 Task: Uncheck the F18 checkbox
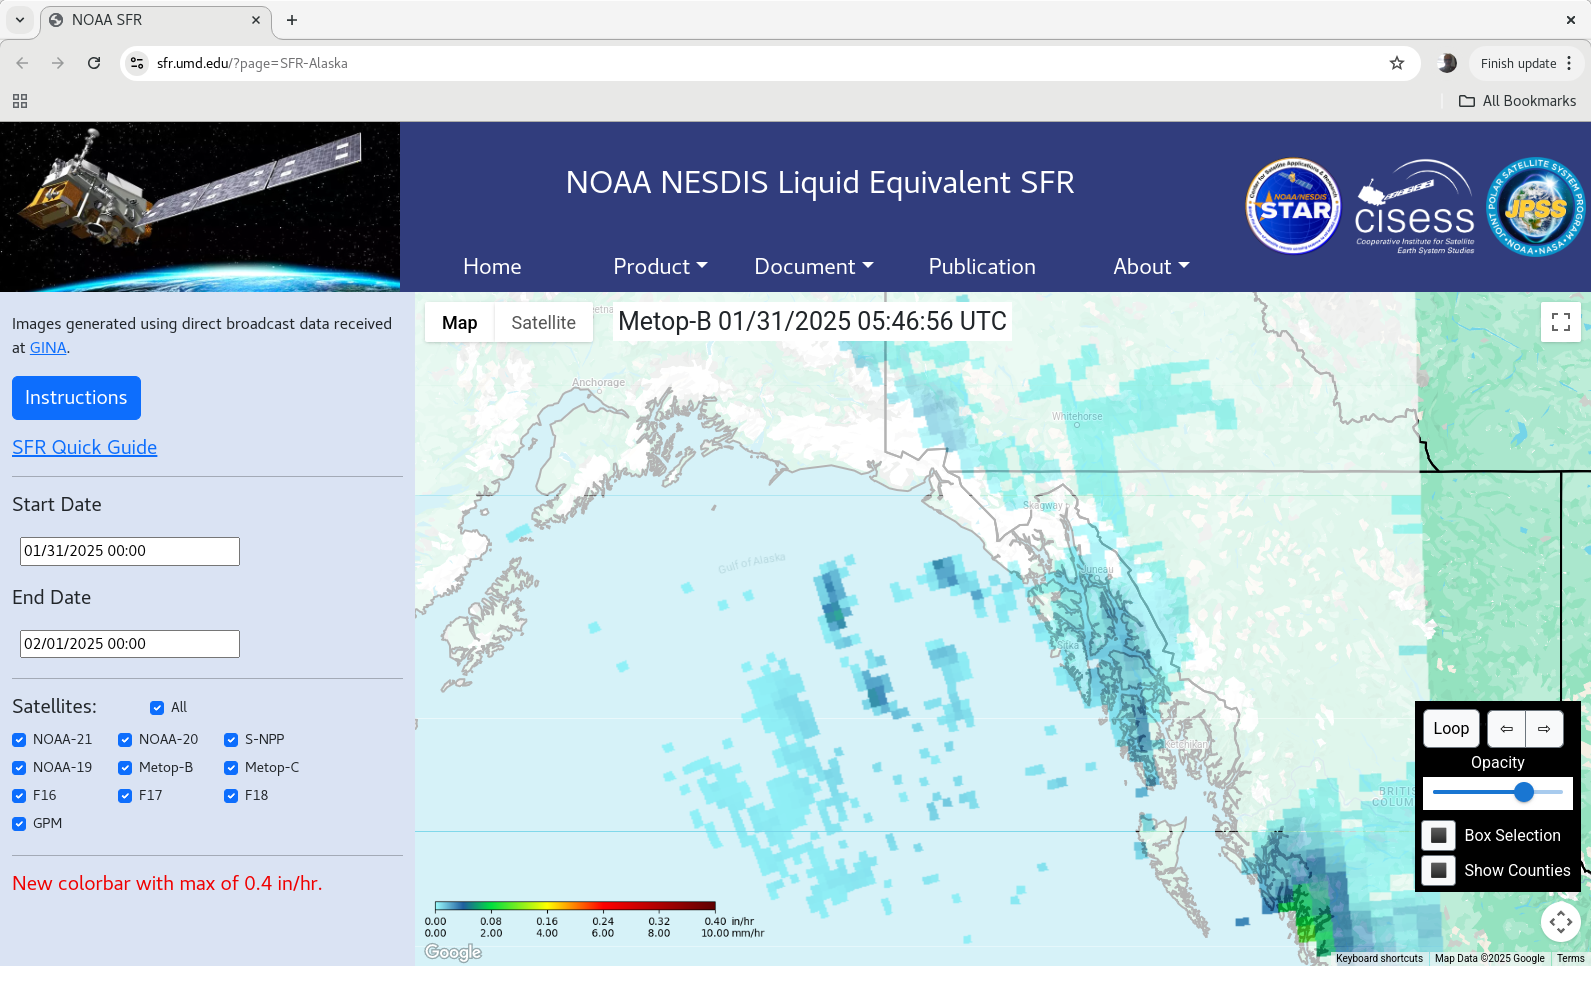pyautogui.click(x=231, y=796)
